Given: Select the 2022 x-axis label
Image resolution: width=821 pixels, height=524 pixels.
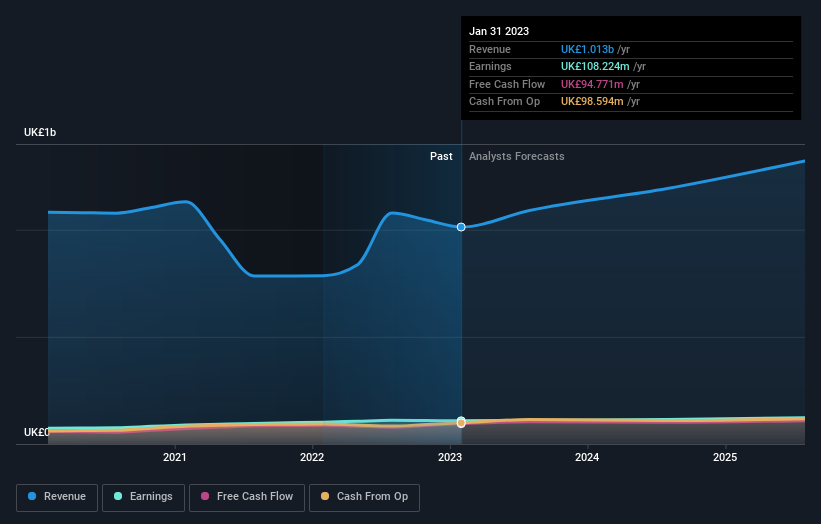Looking at the screenshot, I should pyautogui.click(x=312, y=458).
